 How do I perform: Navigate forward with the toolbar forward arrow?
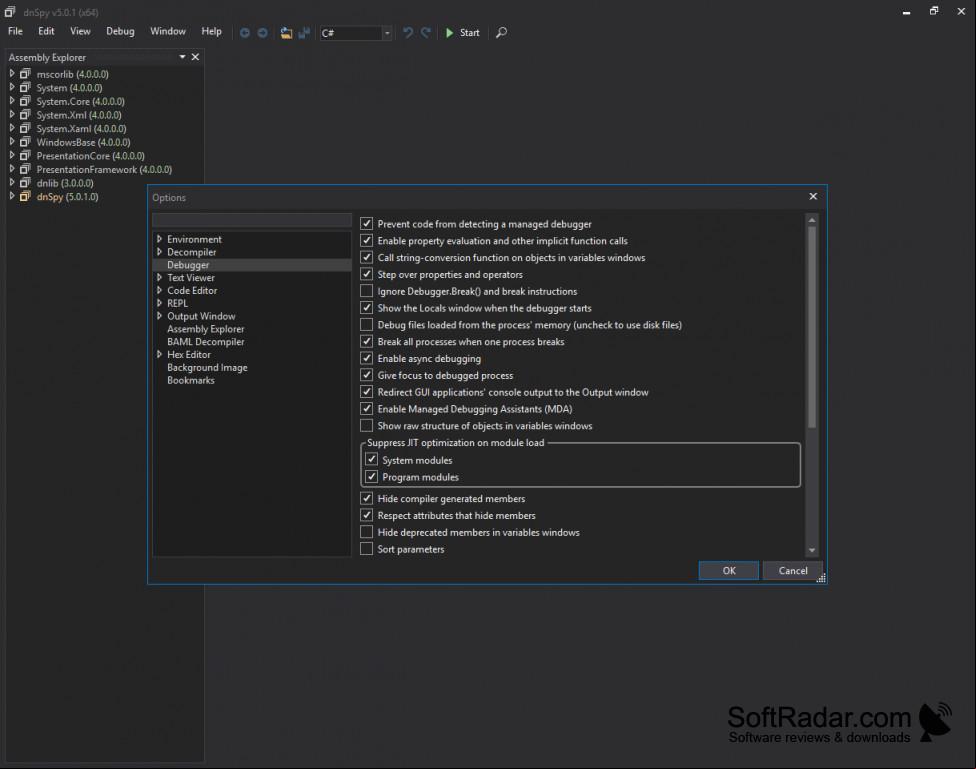pyautogui.click(x=263, y=33)
